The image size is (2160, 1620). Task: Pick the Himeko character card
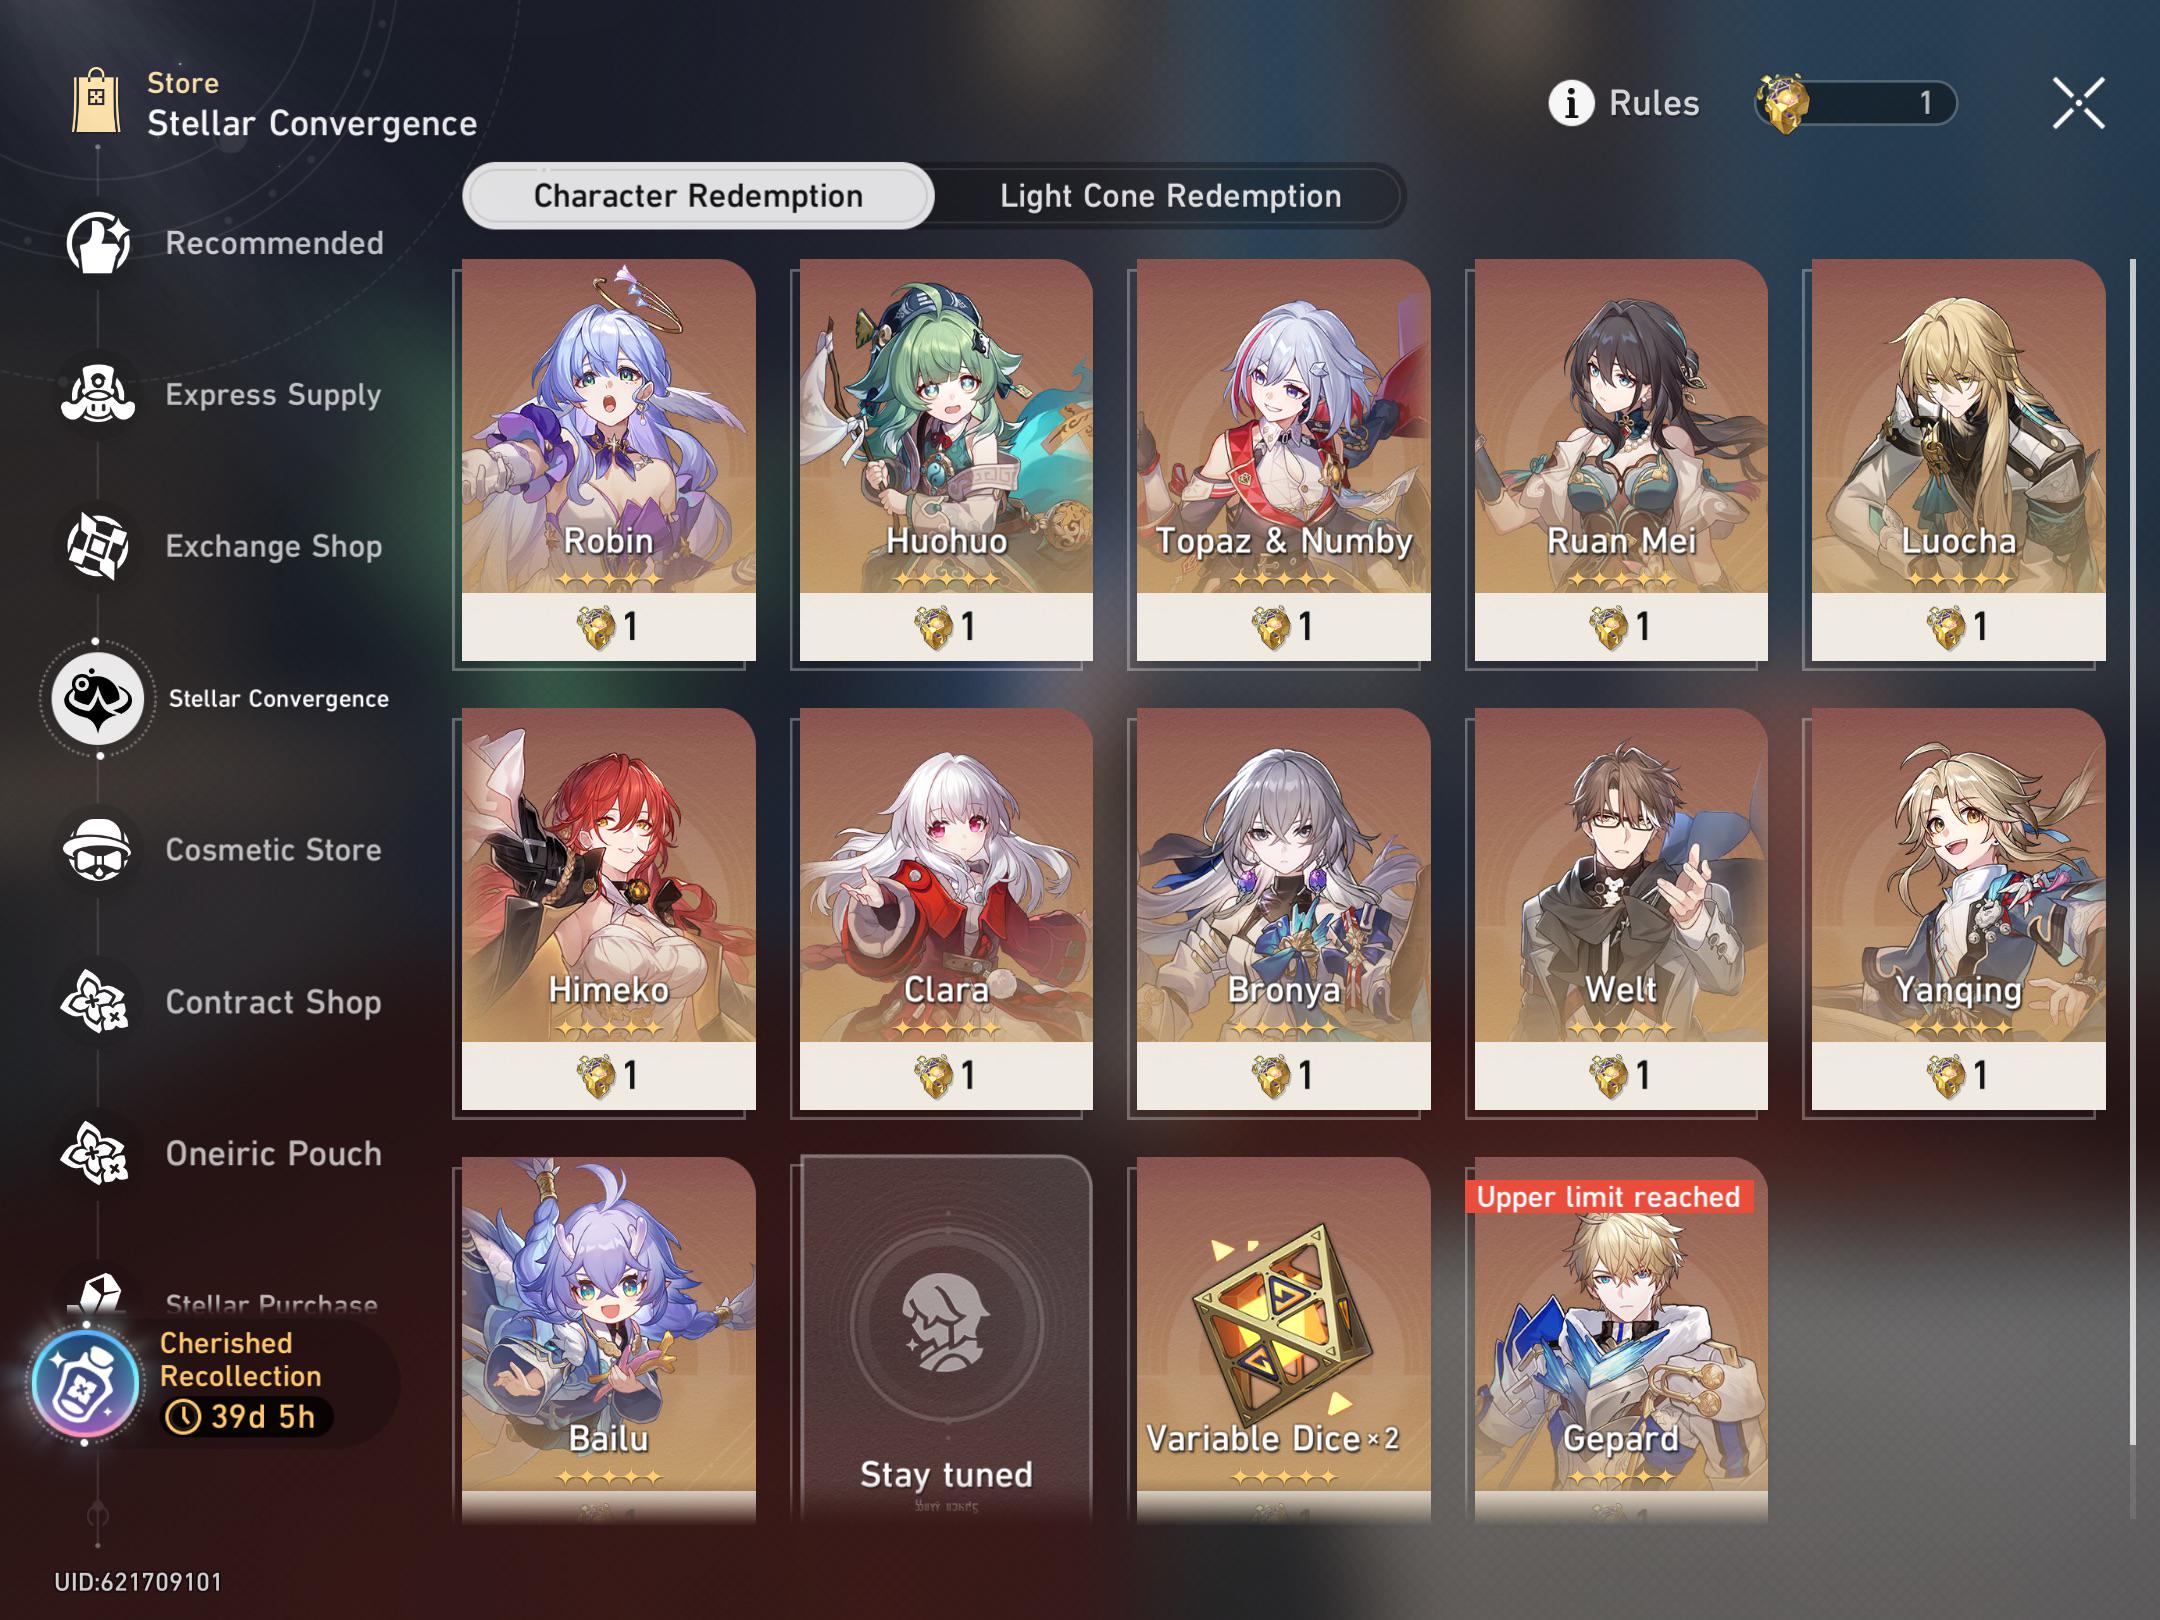(x=608, y=909)
